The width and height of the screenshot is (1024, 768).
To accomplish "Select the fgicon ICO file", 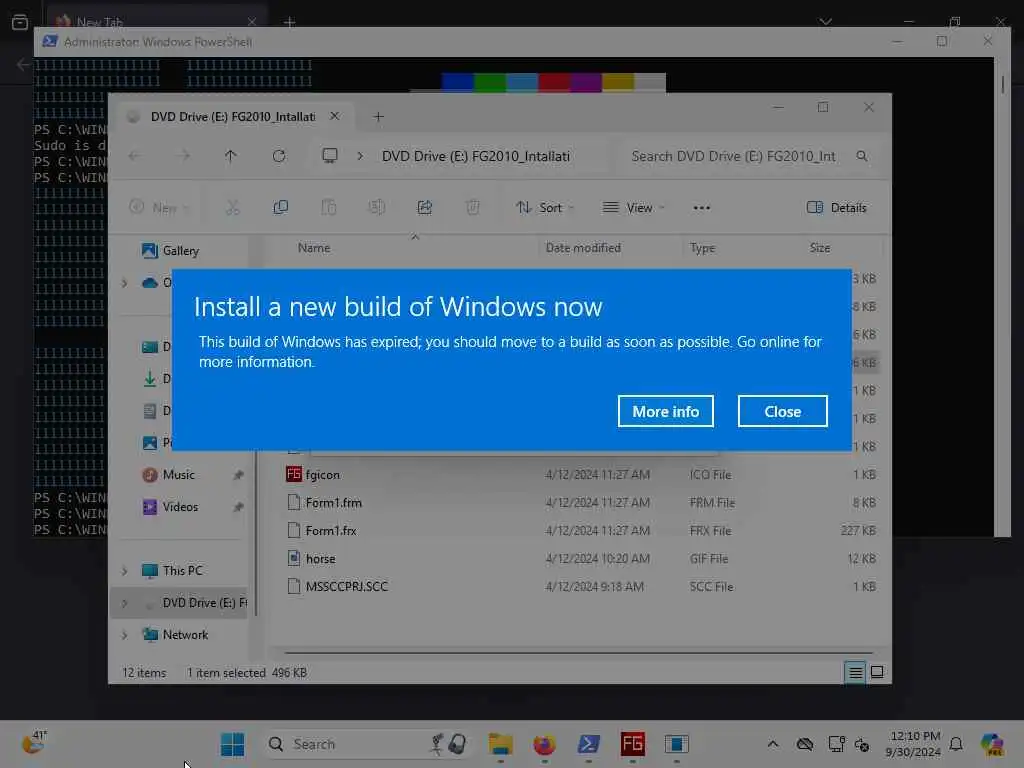I will 323,475.
